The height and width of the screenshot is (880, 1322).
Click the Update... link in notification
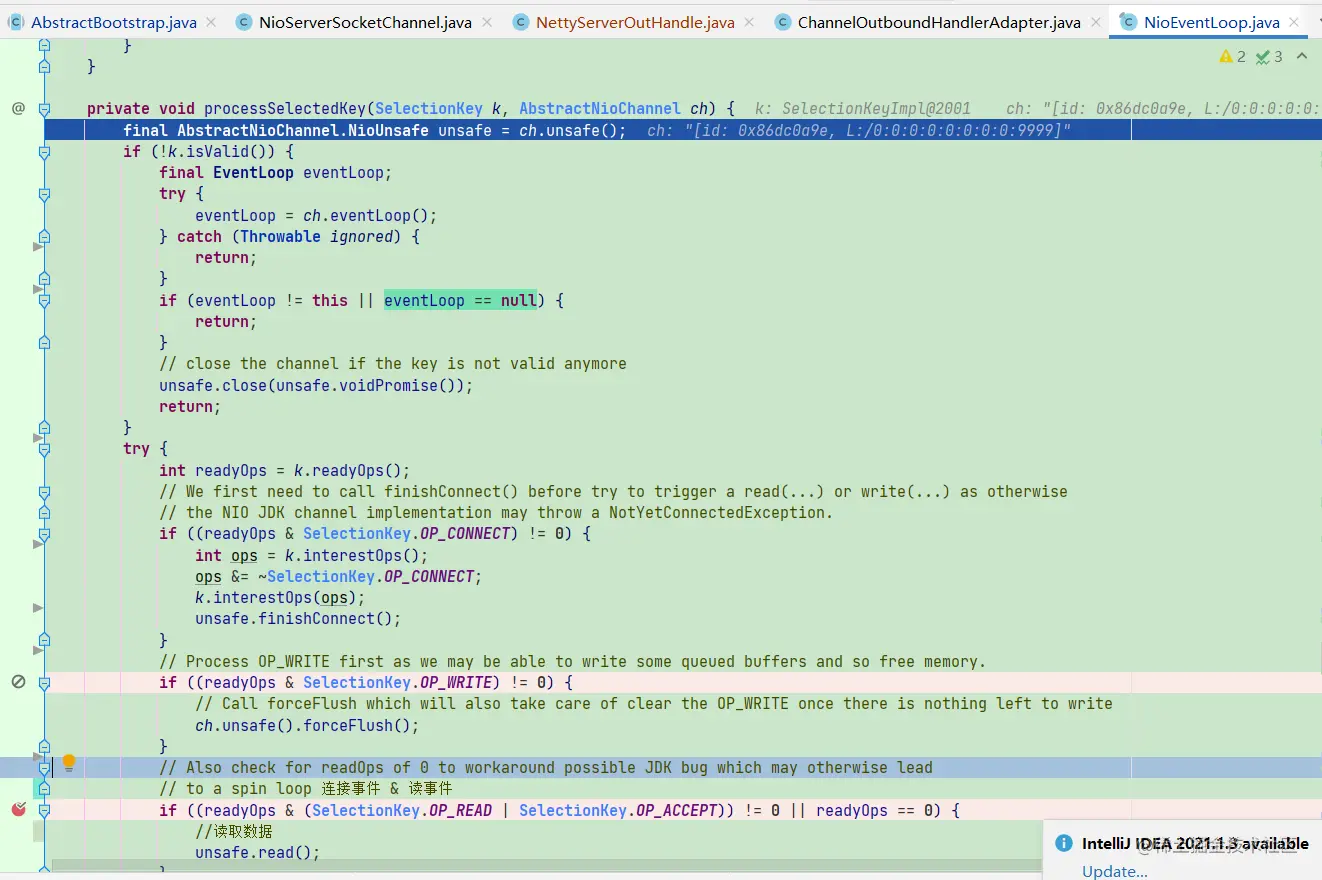pos(1115,871)
